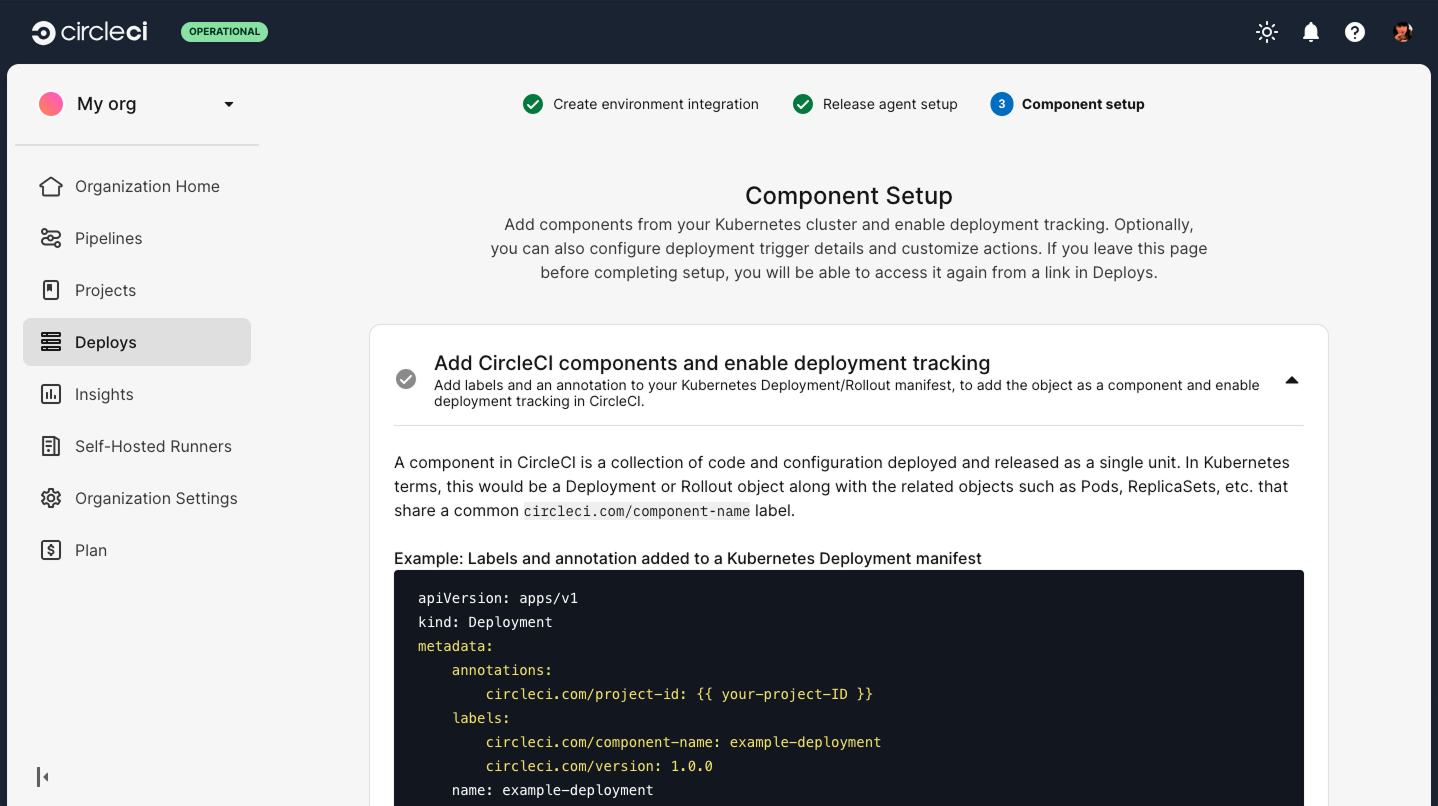Click the Organization Home house icon

tap(51, 186)
